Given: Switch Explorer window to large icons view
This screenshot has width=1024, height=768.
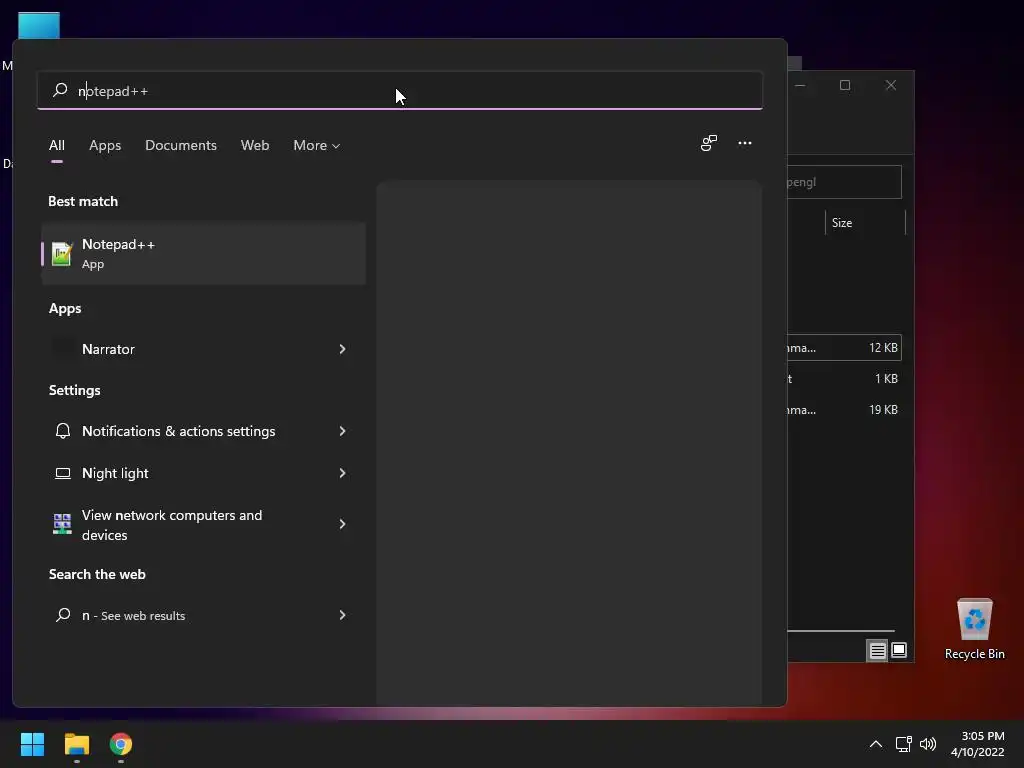Looking at the screenshot, I should [x=899, y=650].
